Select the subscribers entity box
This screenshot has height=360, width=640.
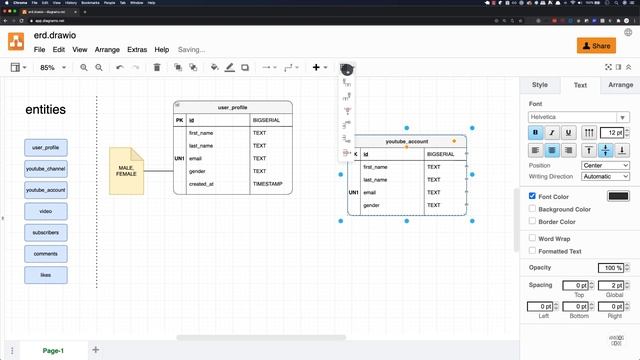tap(46, 232)
